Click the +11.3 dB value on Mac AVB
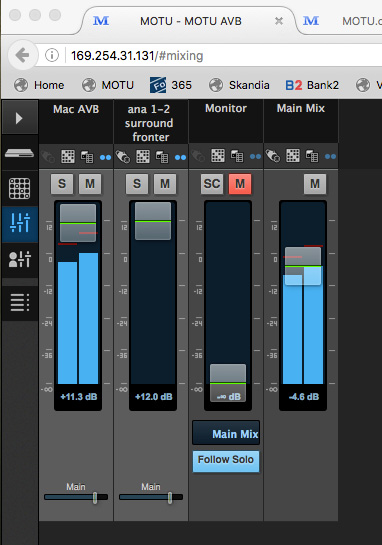This screenshot has width=382, height=545. (x=79, y=397)
